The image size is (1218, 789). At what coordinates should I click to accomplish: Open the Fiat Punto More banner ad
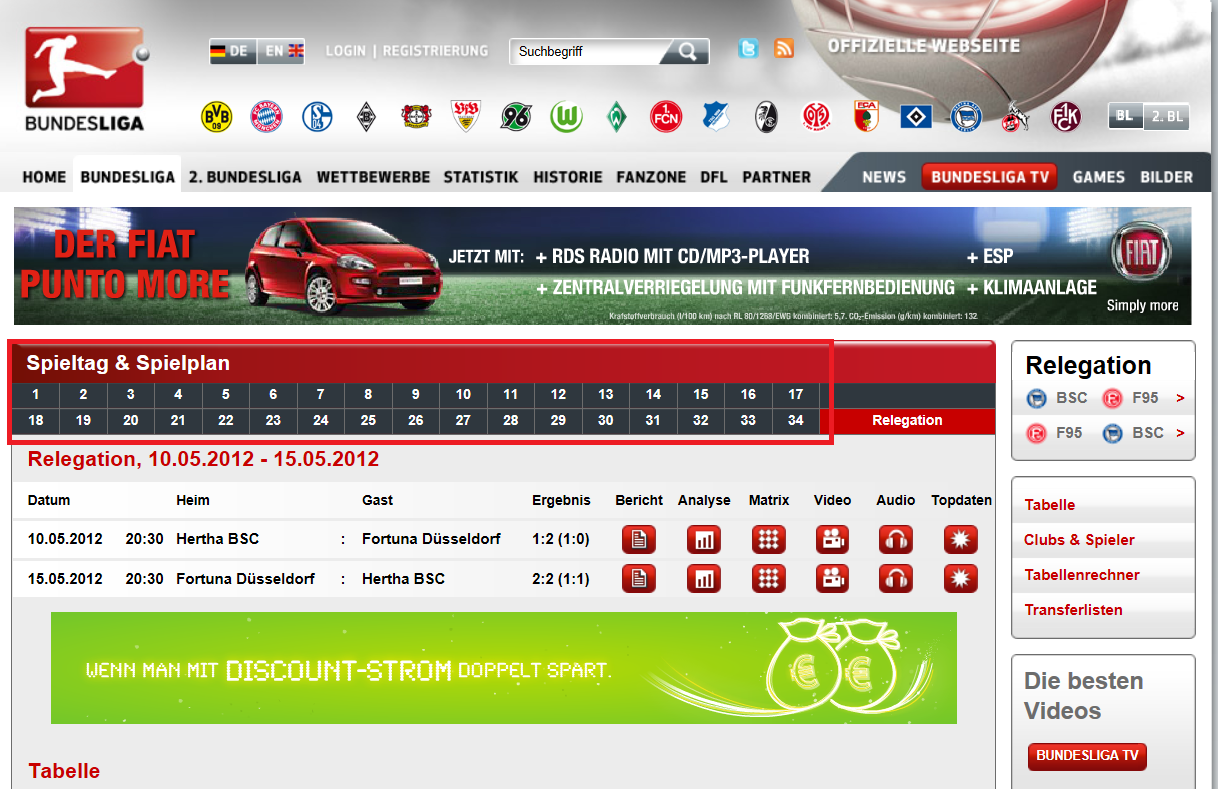coord(602,266)
